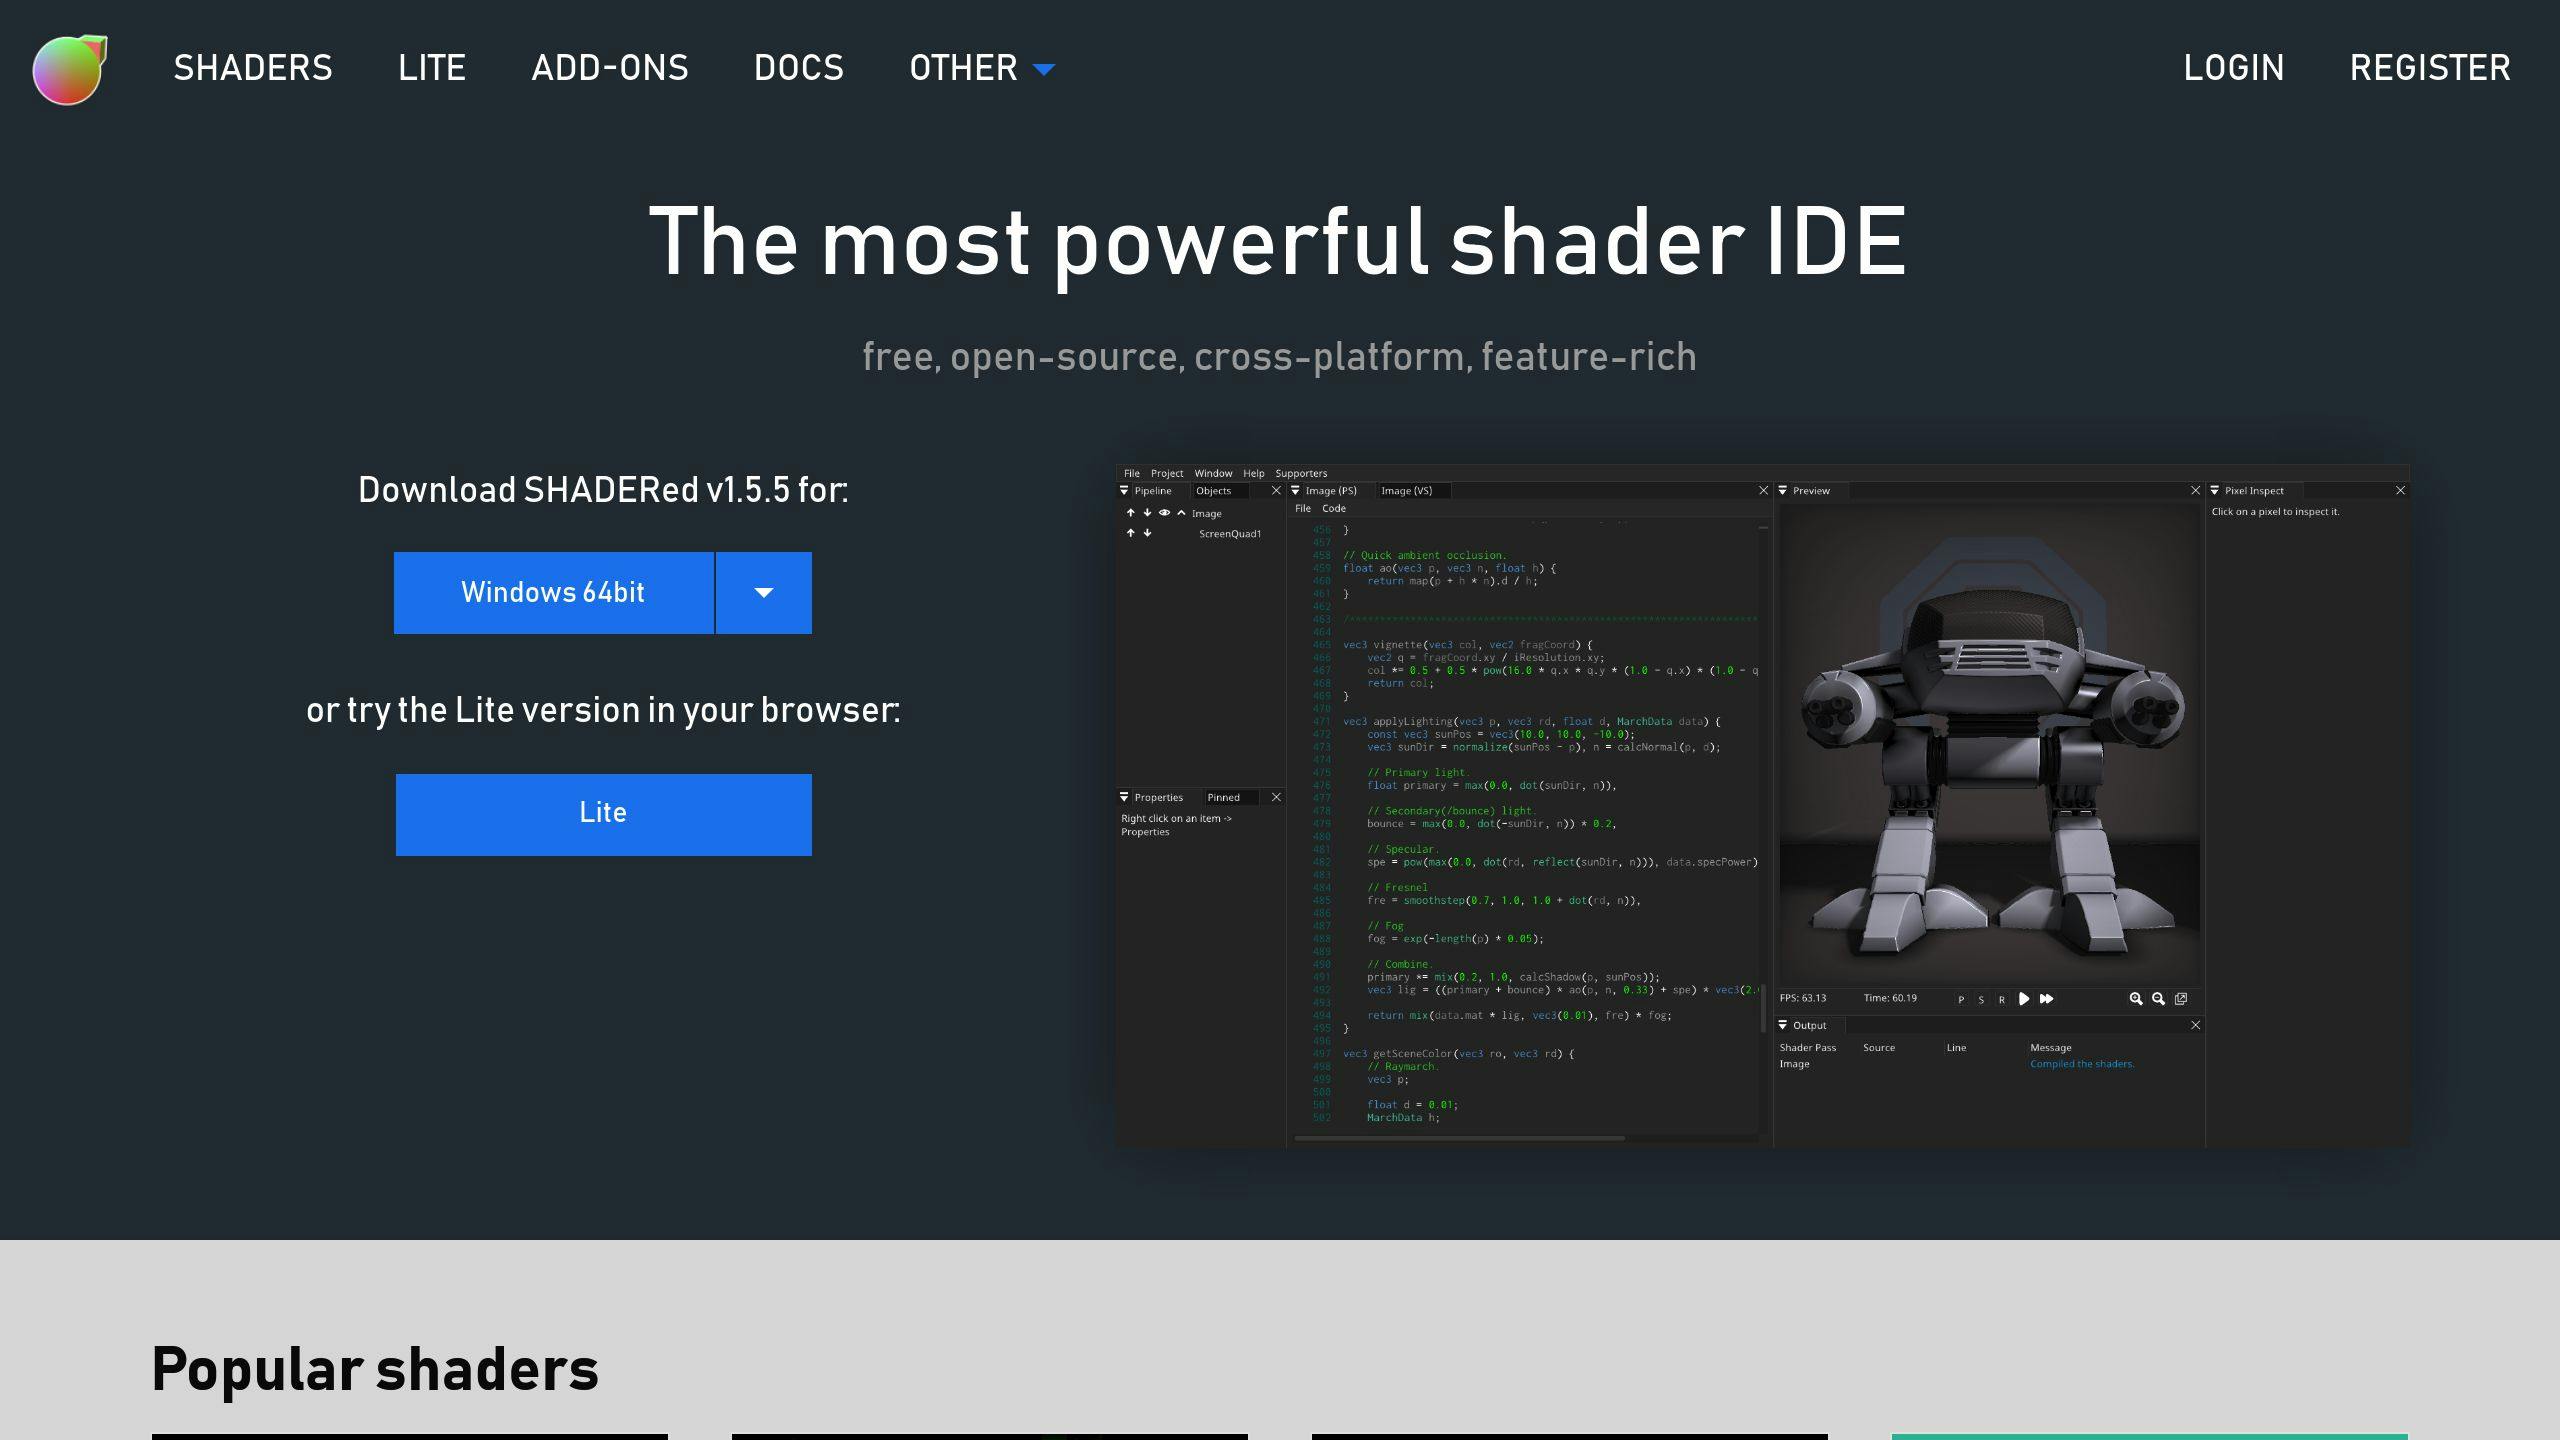Go to the LITE nav link
2560x1440 pixels.
tap(432, 68)
